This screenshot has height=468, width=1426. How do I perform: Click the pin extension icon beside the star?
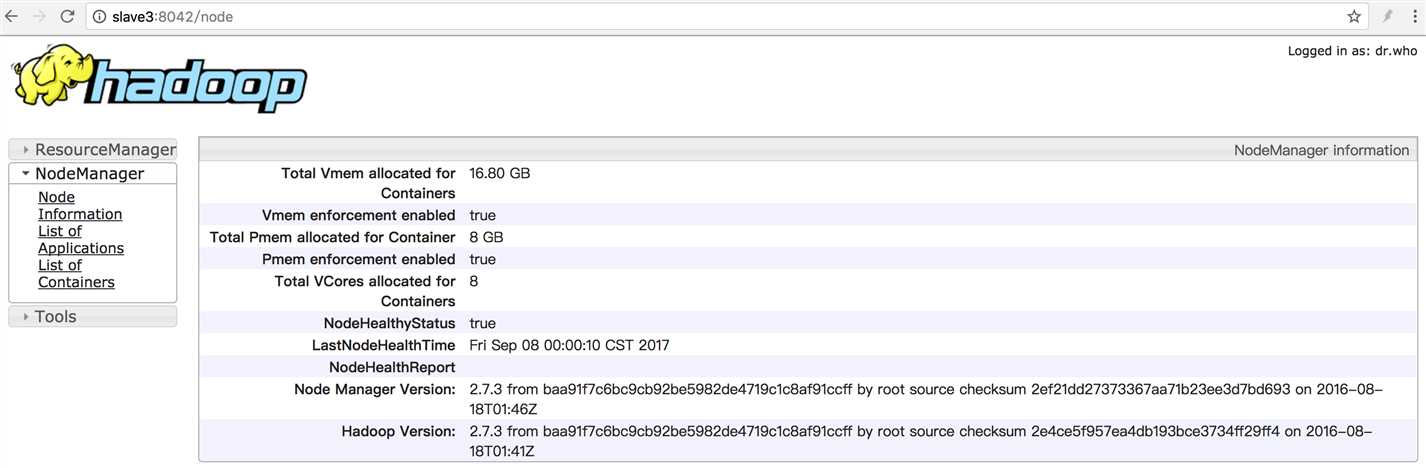(1387, 17)
